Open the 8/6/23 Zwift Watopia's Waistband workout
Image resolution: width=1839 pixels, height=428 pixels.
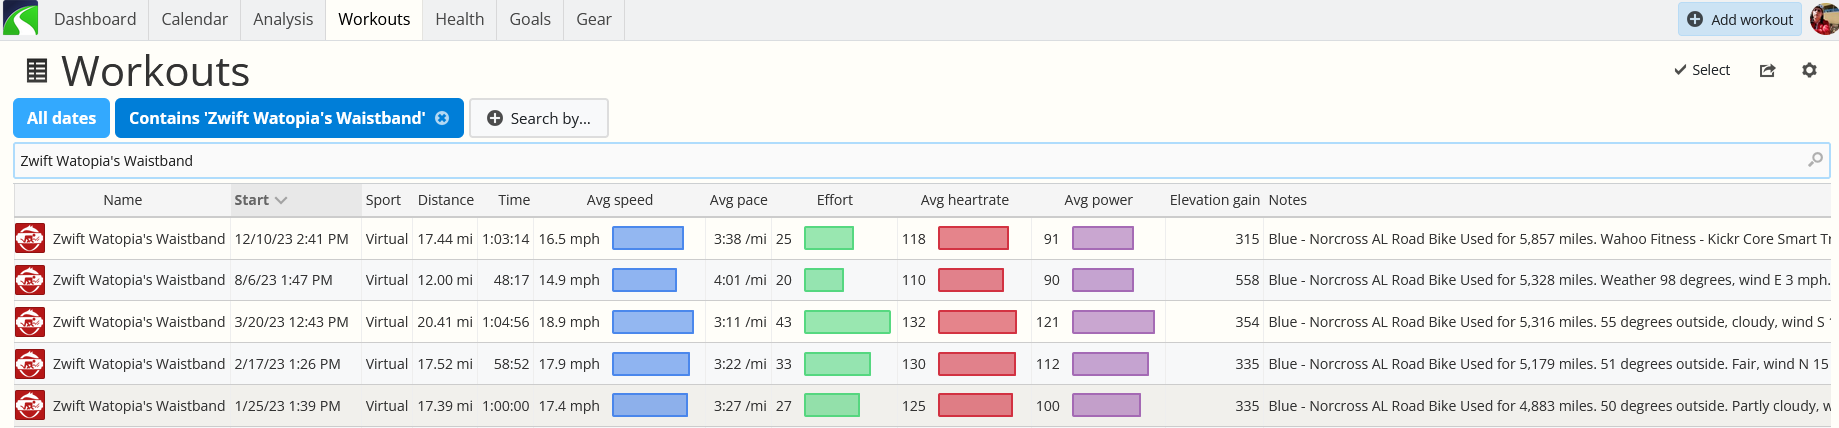pos(139,280)
